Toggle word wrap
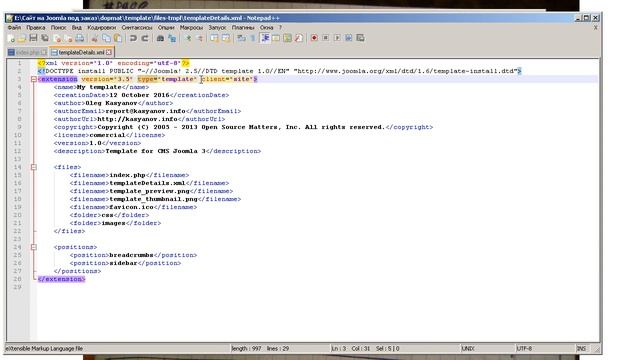The width and height of the screenshot is (640, 360). click(x=241, y=38)
